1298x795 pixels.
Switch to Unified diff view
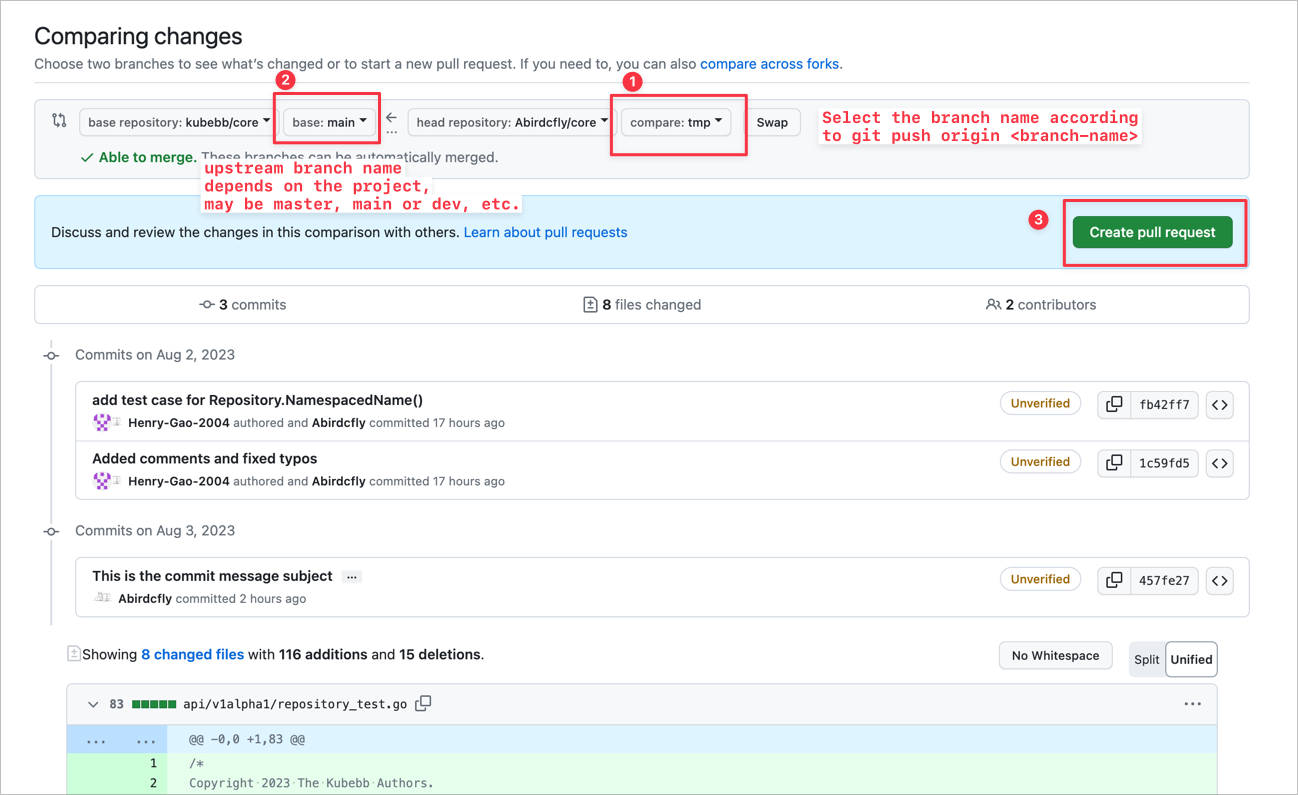coord(1191,659)
